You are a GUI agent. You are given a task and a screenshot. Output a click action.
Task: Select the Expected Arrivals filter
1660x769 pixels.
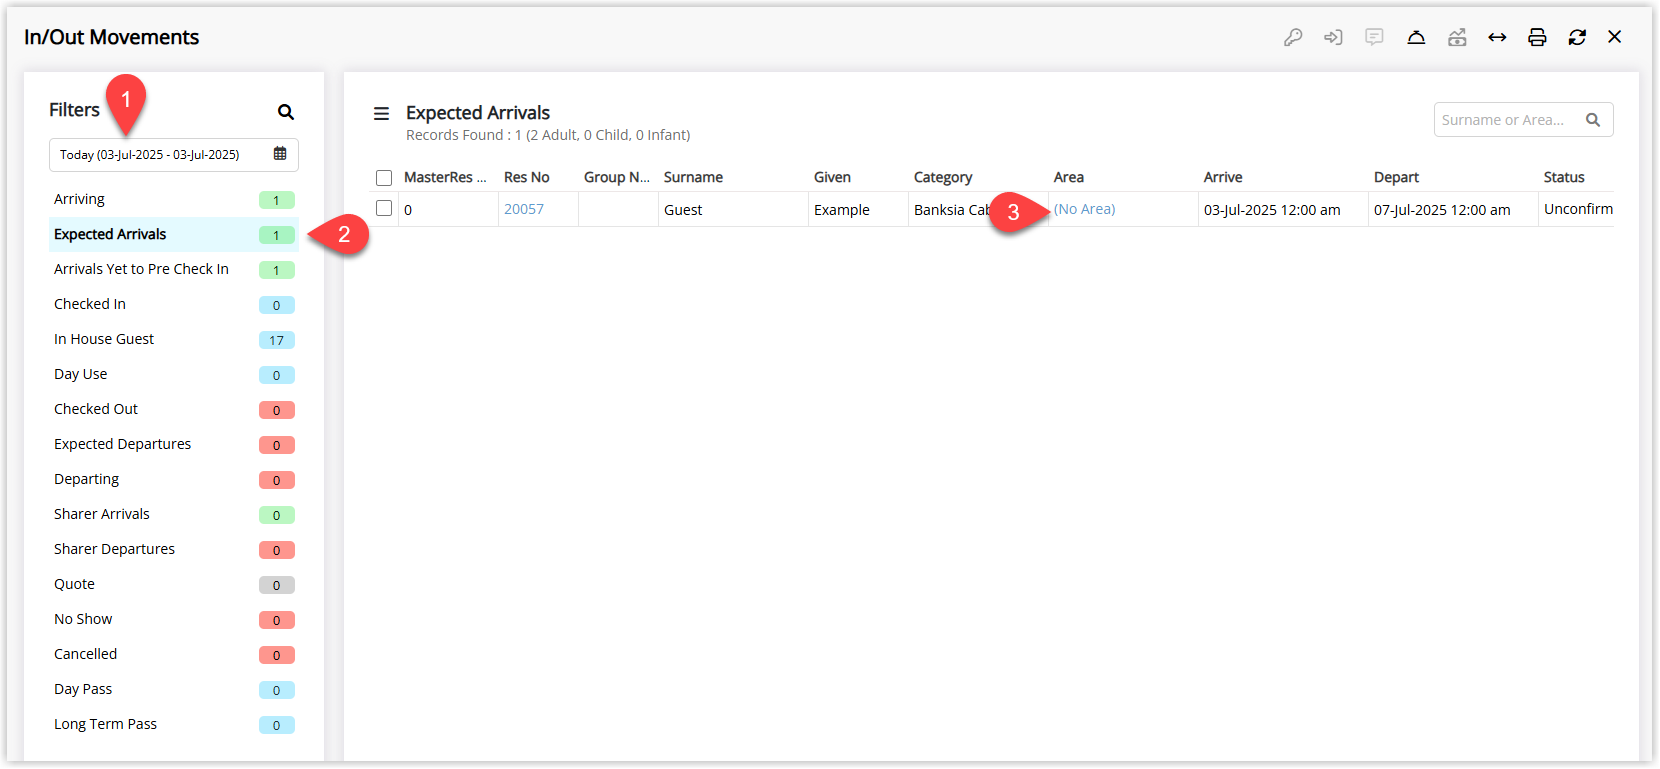click(x=174, y=235)
